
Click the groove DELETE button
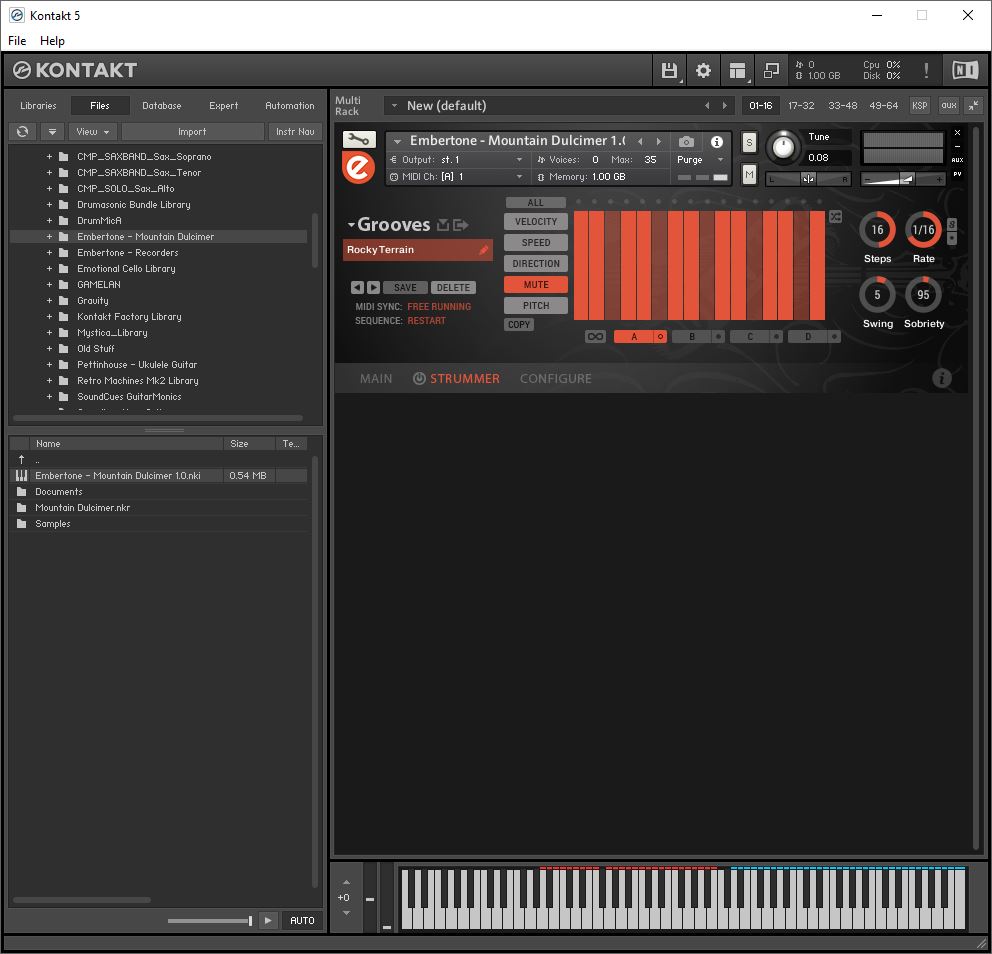453,288
